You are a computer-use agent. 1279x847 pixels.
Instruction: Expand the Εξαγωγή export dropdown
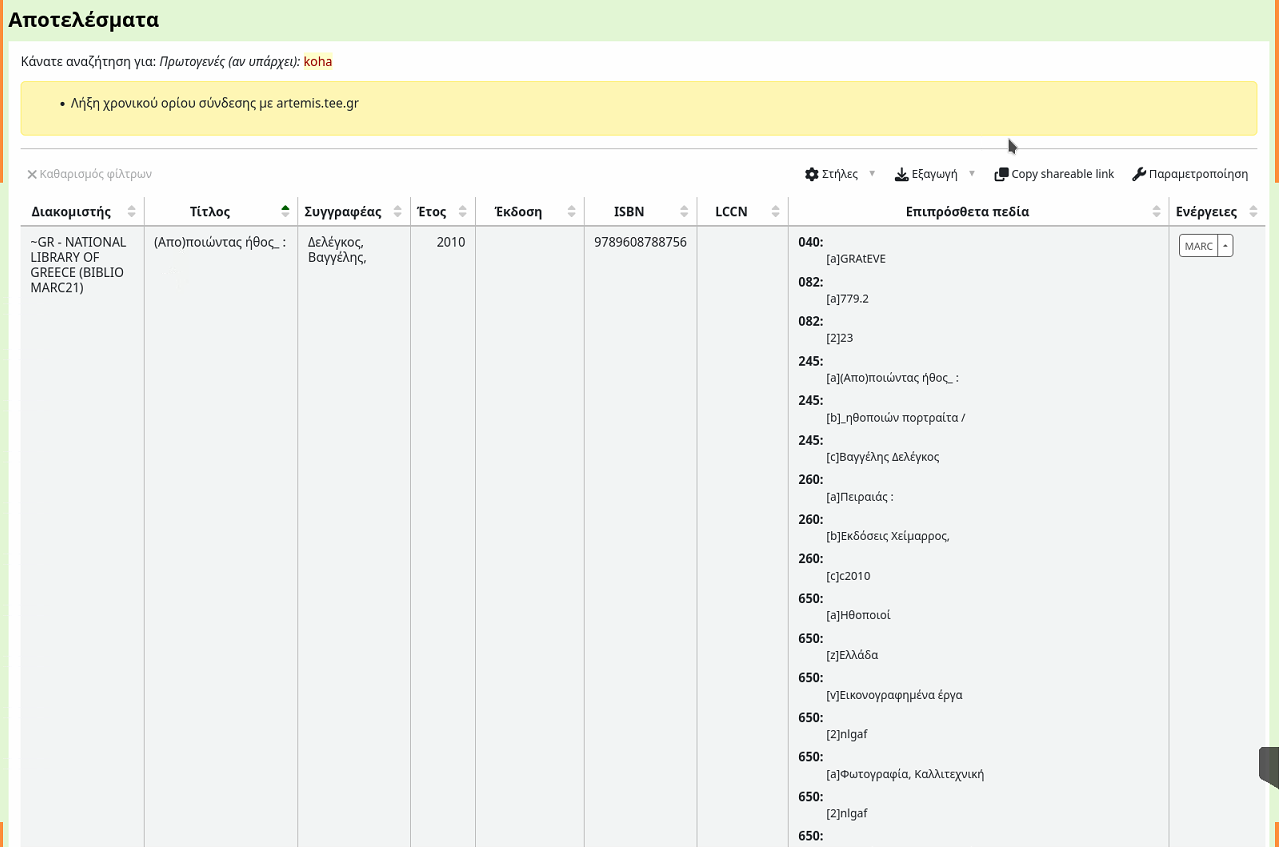click(934, 174)
